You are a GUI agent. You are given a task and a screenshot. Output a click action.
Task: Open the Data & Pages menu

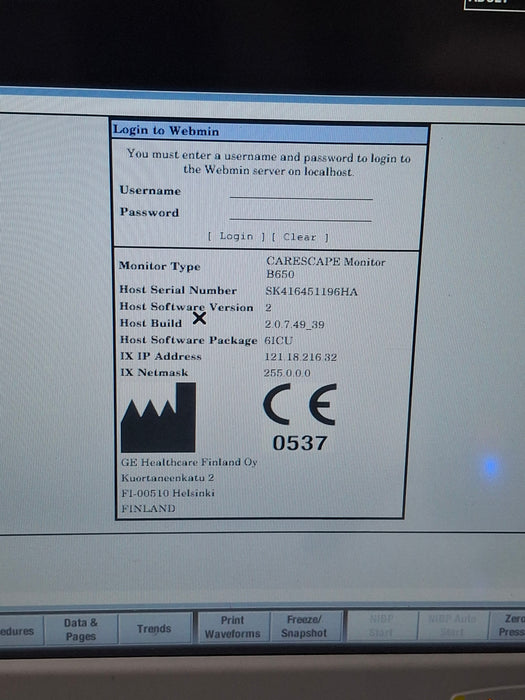point(81,629)
